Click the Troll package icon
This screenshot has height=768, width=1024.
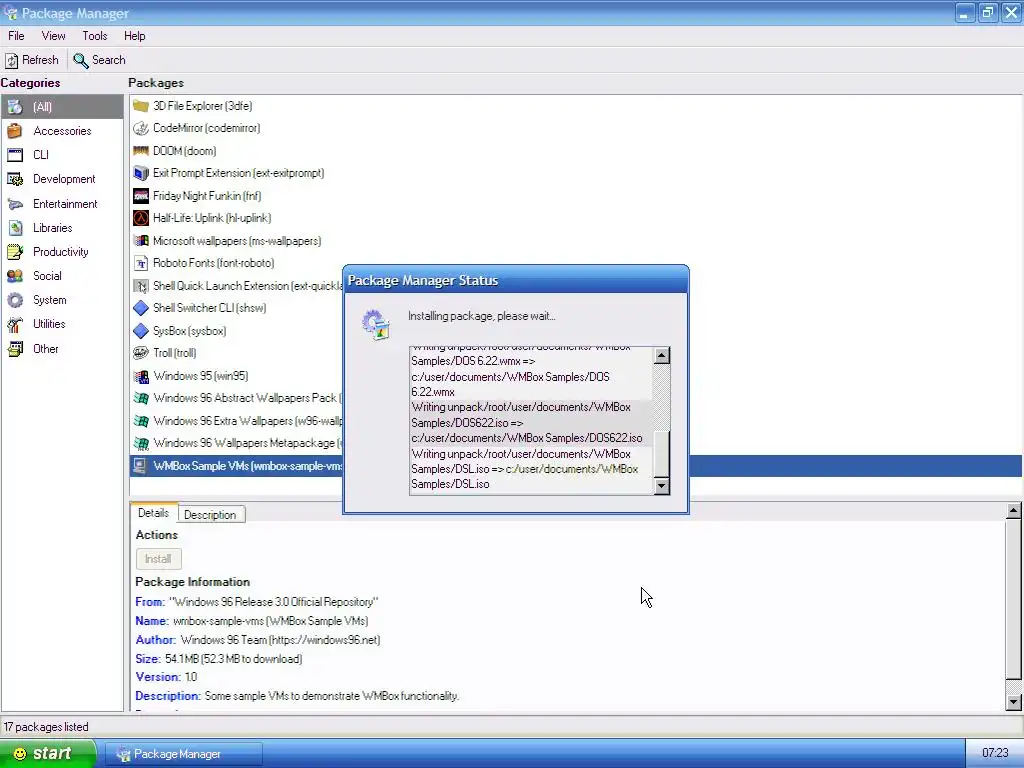(141, 353)
